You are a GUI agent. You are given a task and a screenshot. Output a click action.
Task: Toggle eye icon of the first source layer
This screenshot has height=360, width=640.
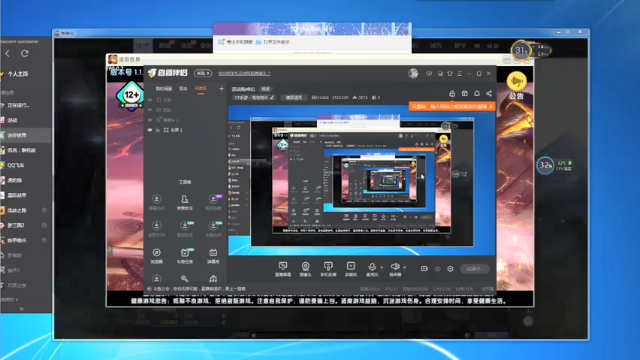[x=150, y=100]
